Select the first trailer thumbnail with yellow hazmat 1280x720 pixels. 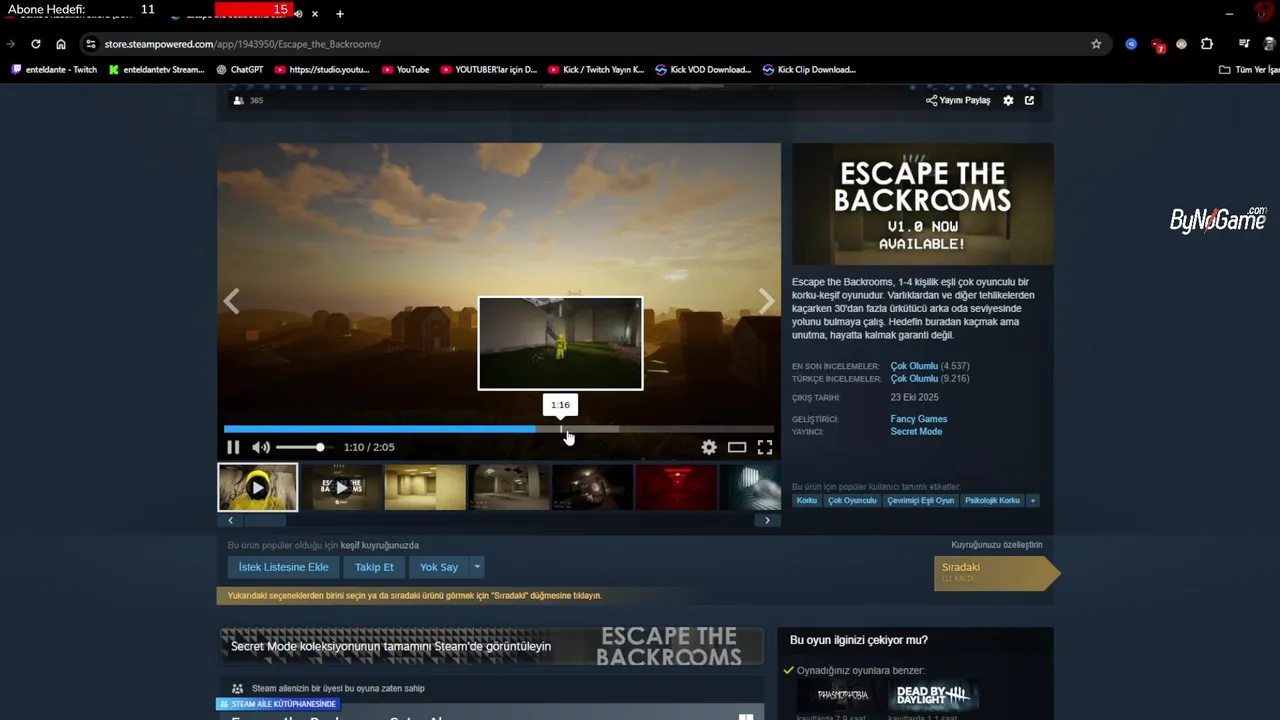coord(258,487)
